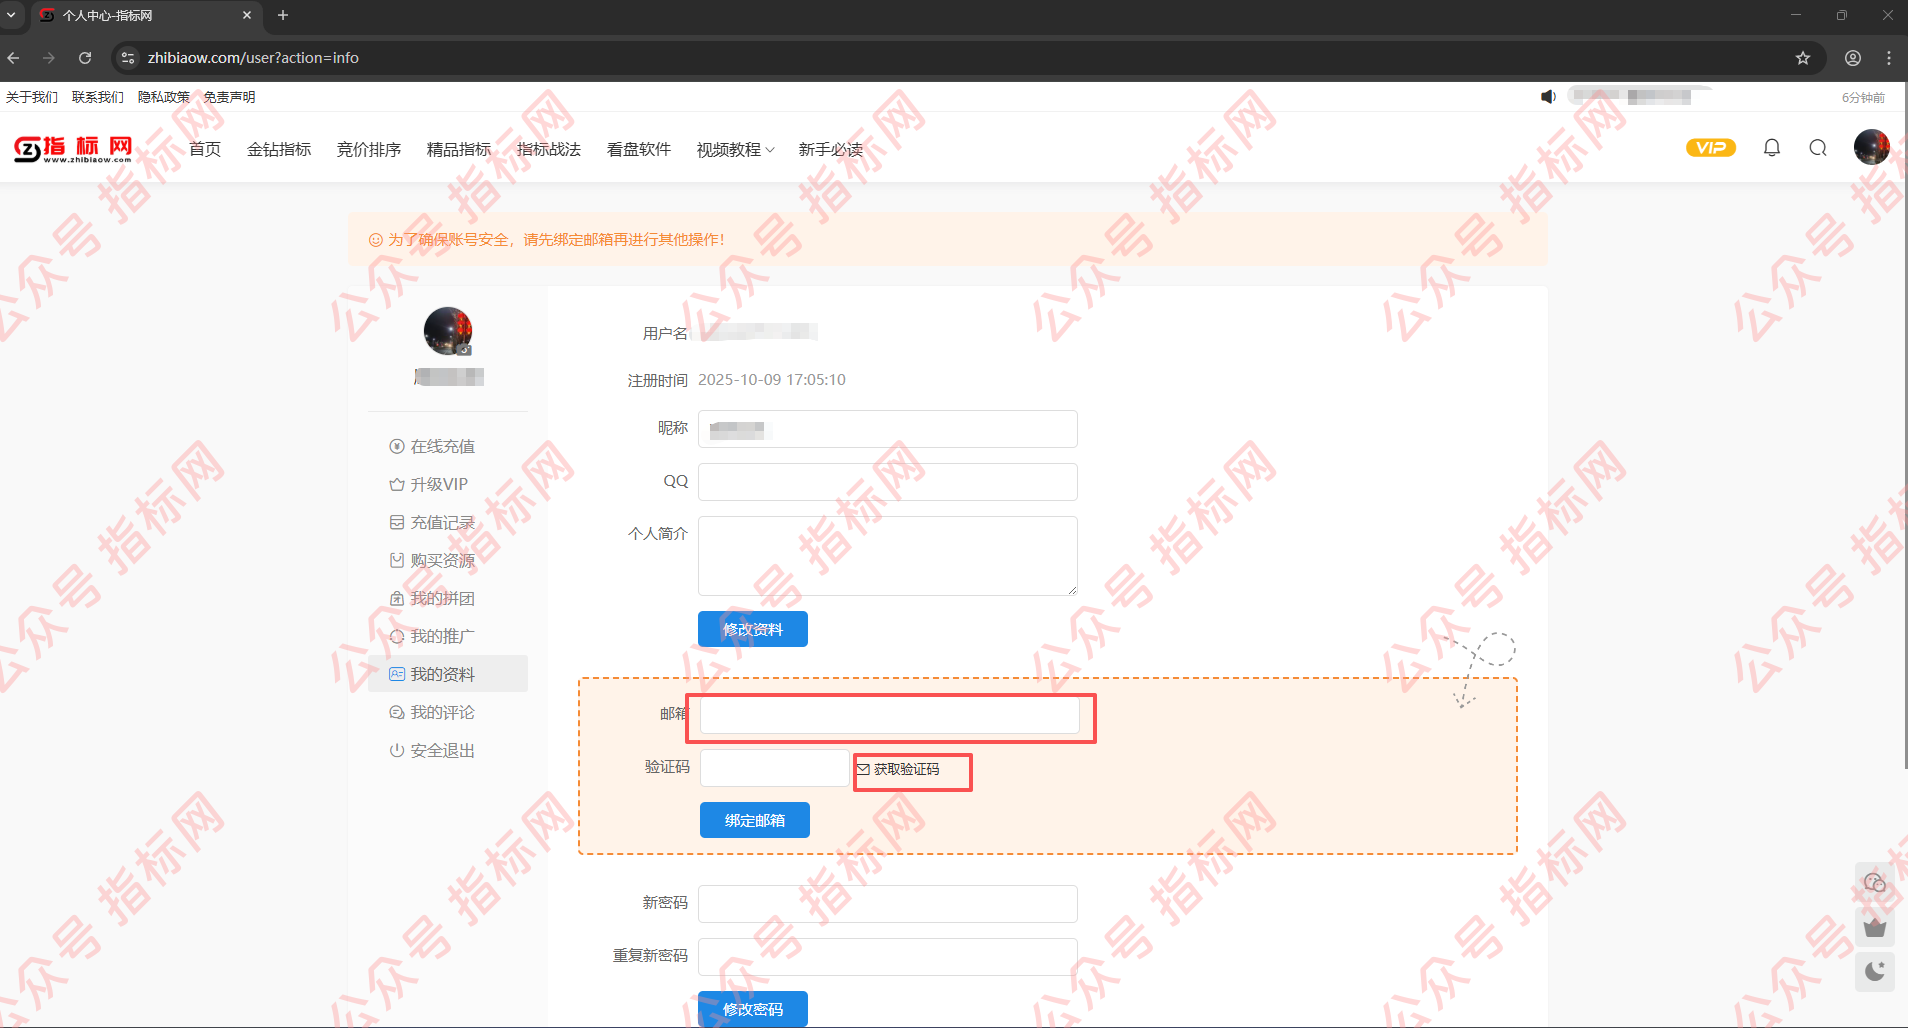Expand the 视频教程 dropdown menu
Screen dimensions: 1908x1028
click(x=735, y=150)
